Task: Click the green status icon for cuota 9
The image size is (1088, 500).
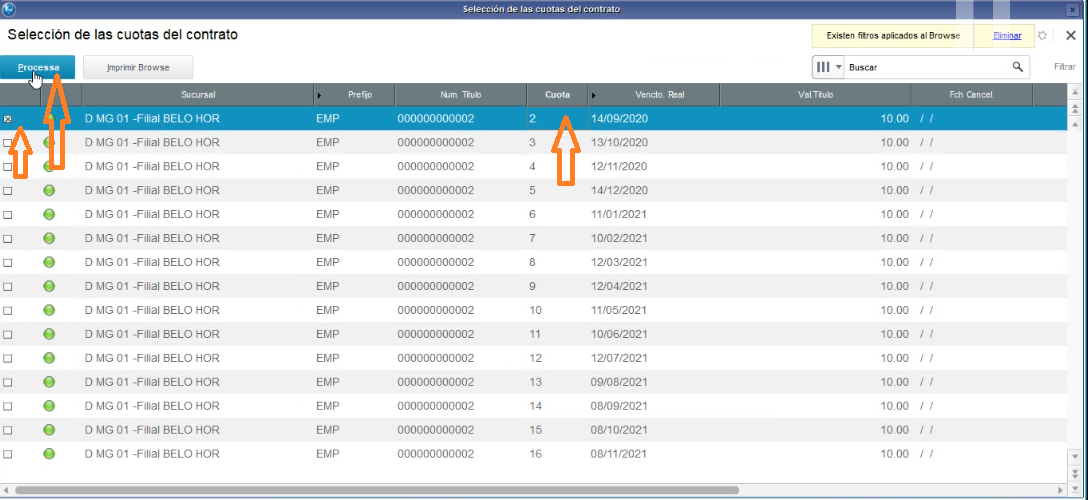Action: (x=49, y=286)
